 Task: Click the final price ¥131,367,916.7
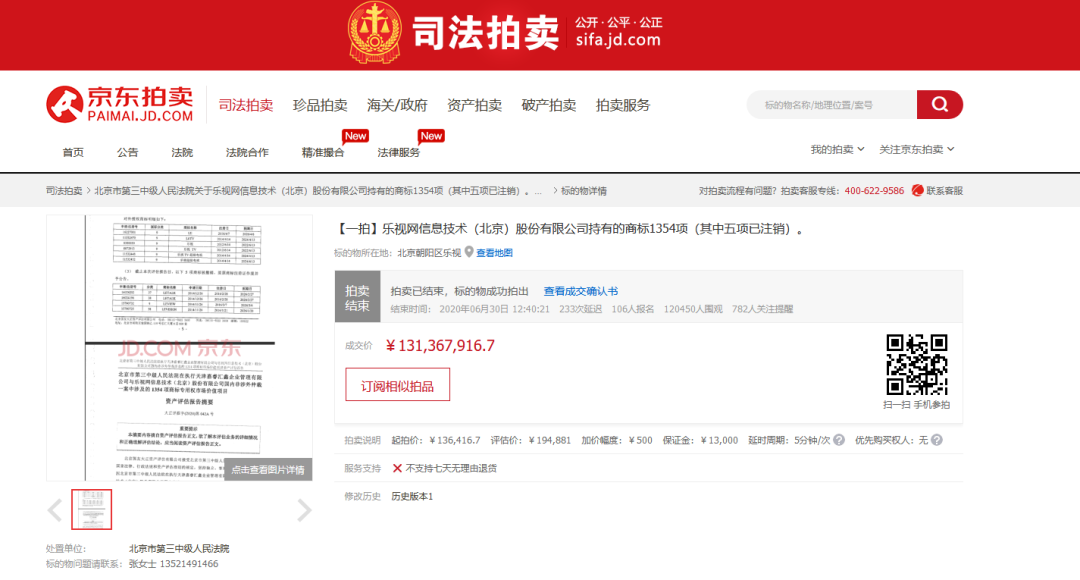(x=440, y=346)
